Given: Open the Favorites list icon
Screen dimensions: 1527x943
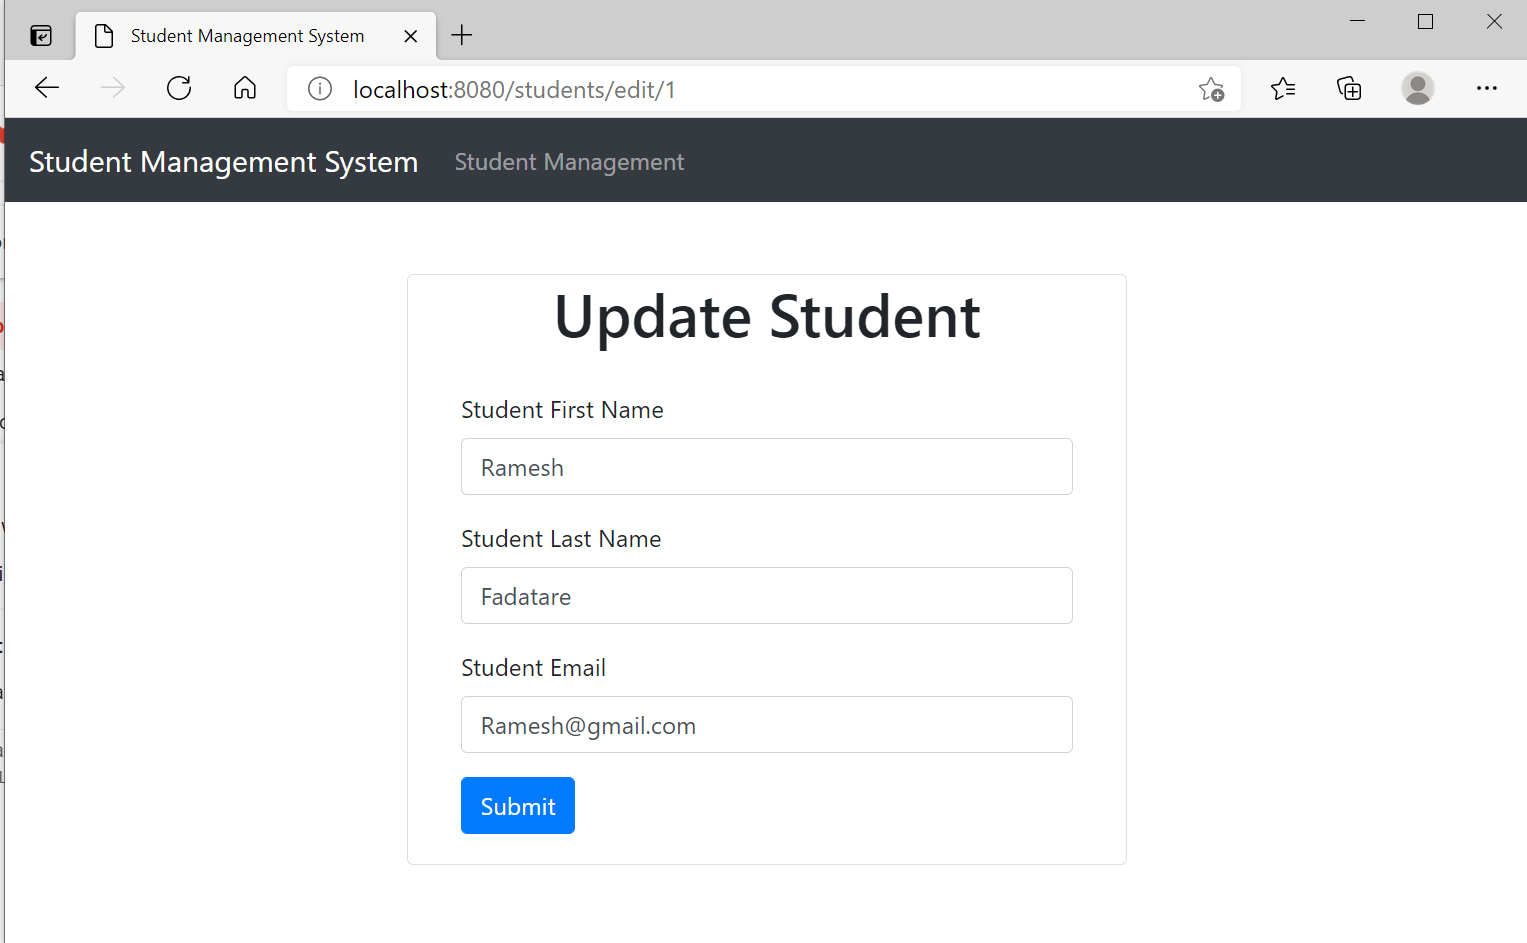Looking at the screenshot, I should tap(1283, 89).
